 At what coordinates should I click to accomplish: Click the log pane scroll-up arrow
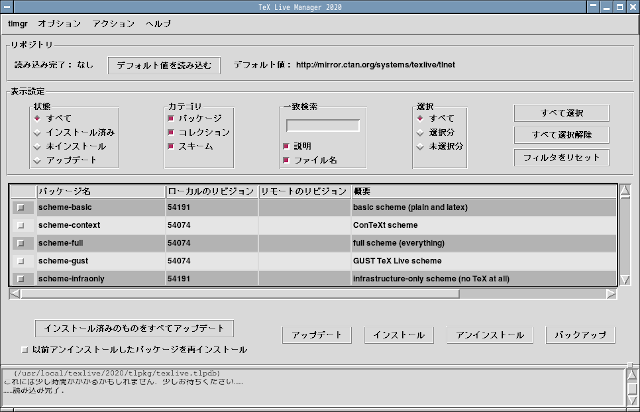pos(632,375)
